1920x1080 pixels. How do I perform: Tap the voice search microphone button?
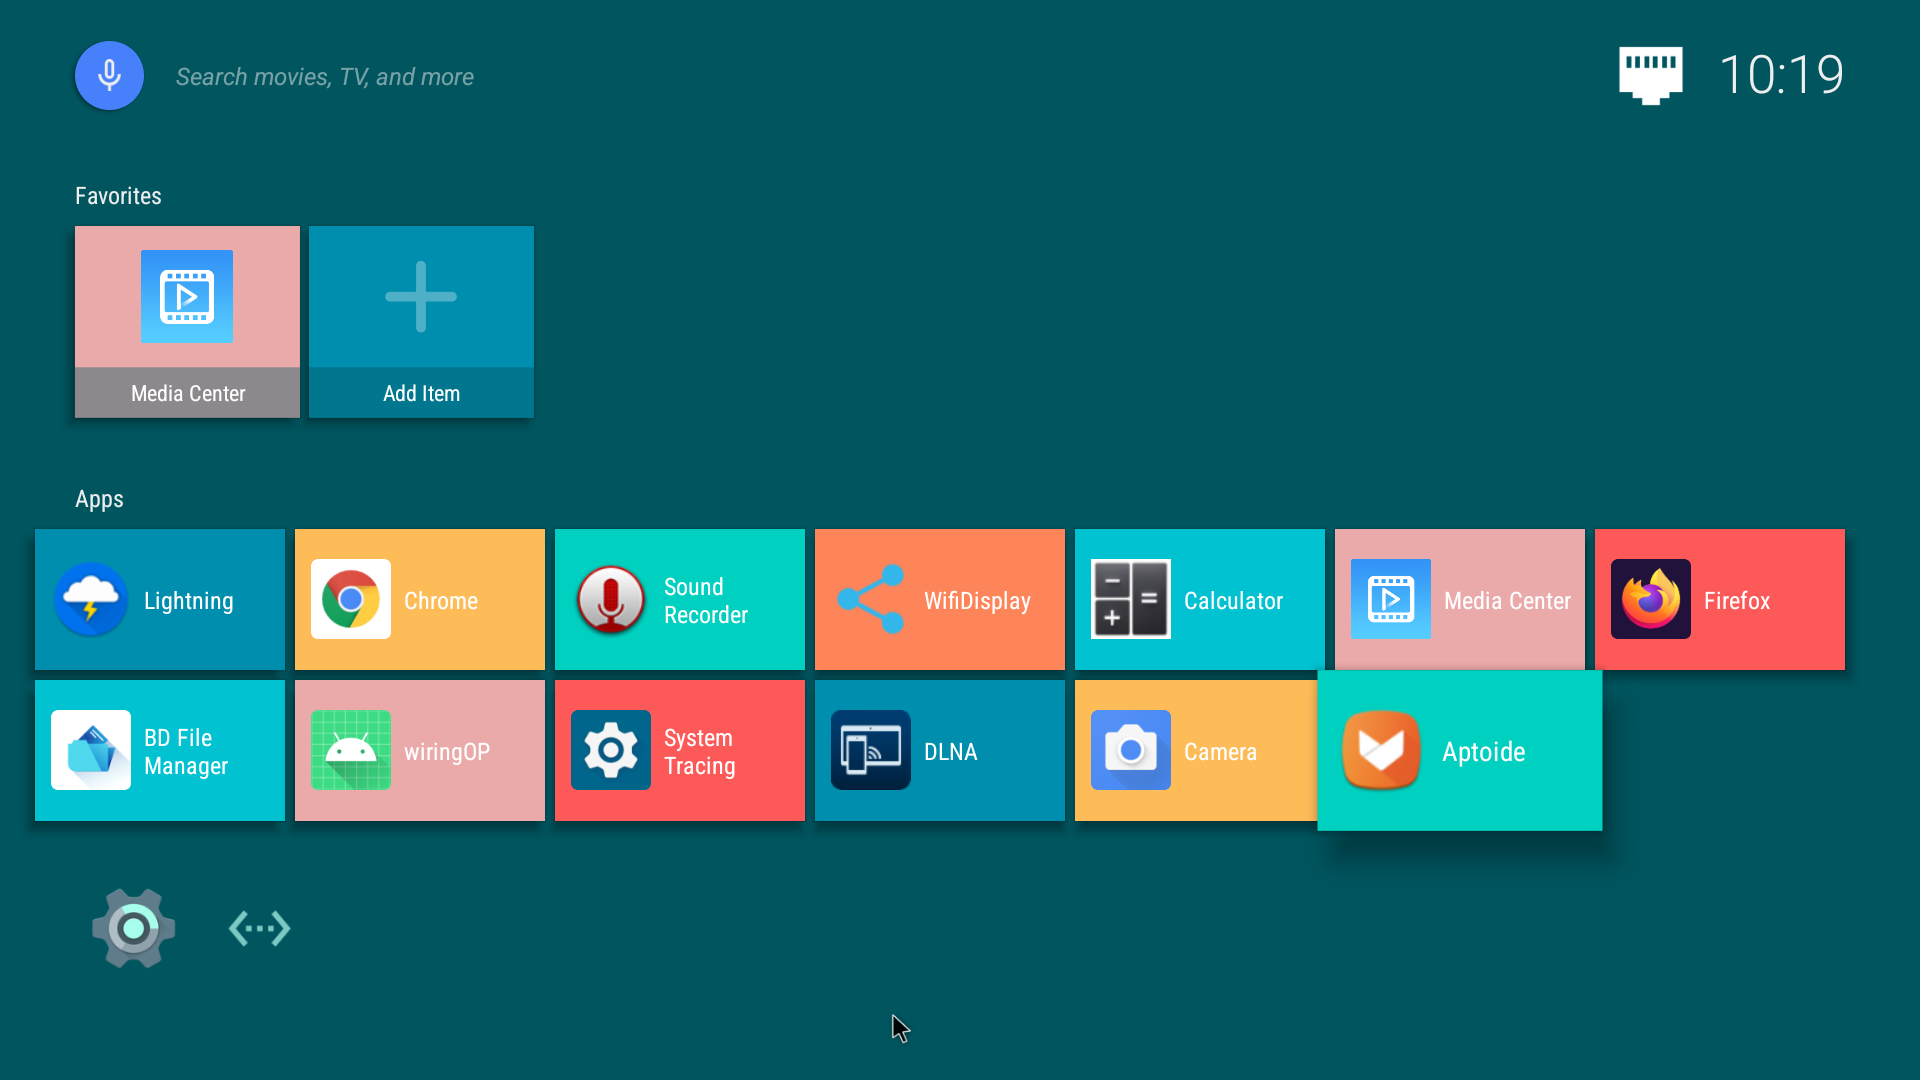coord(109,76)
